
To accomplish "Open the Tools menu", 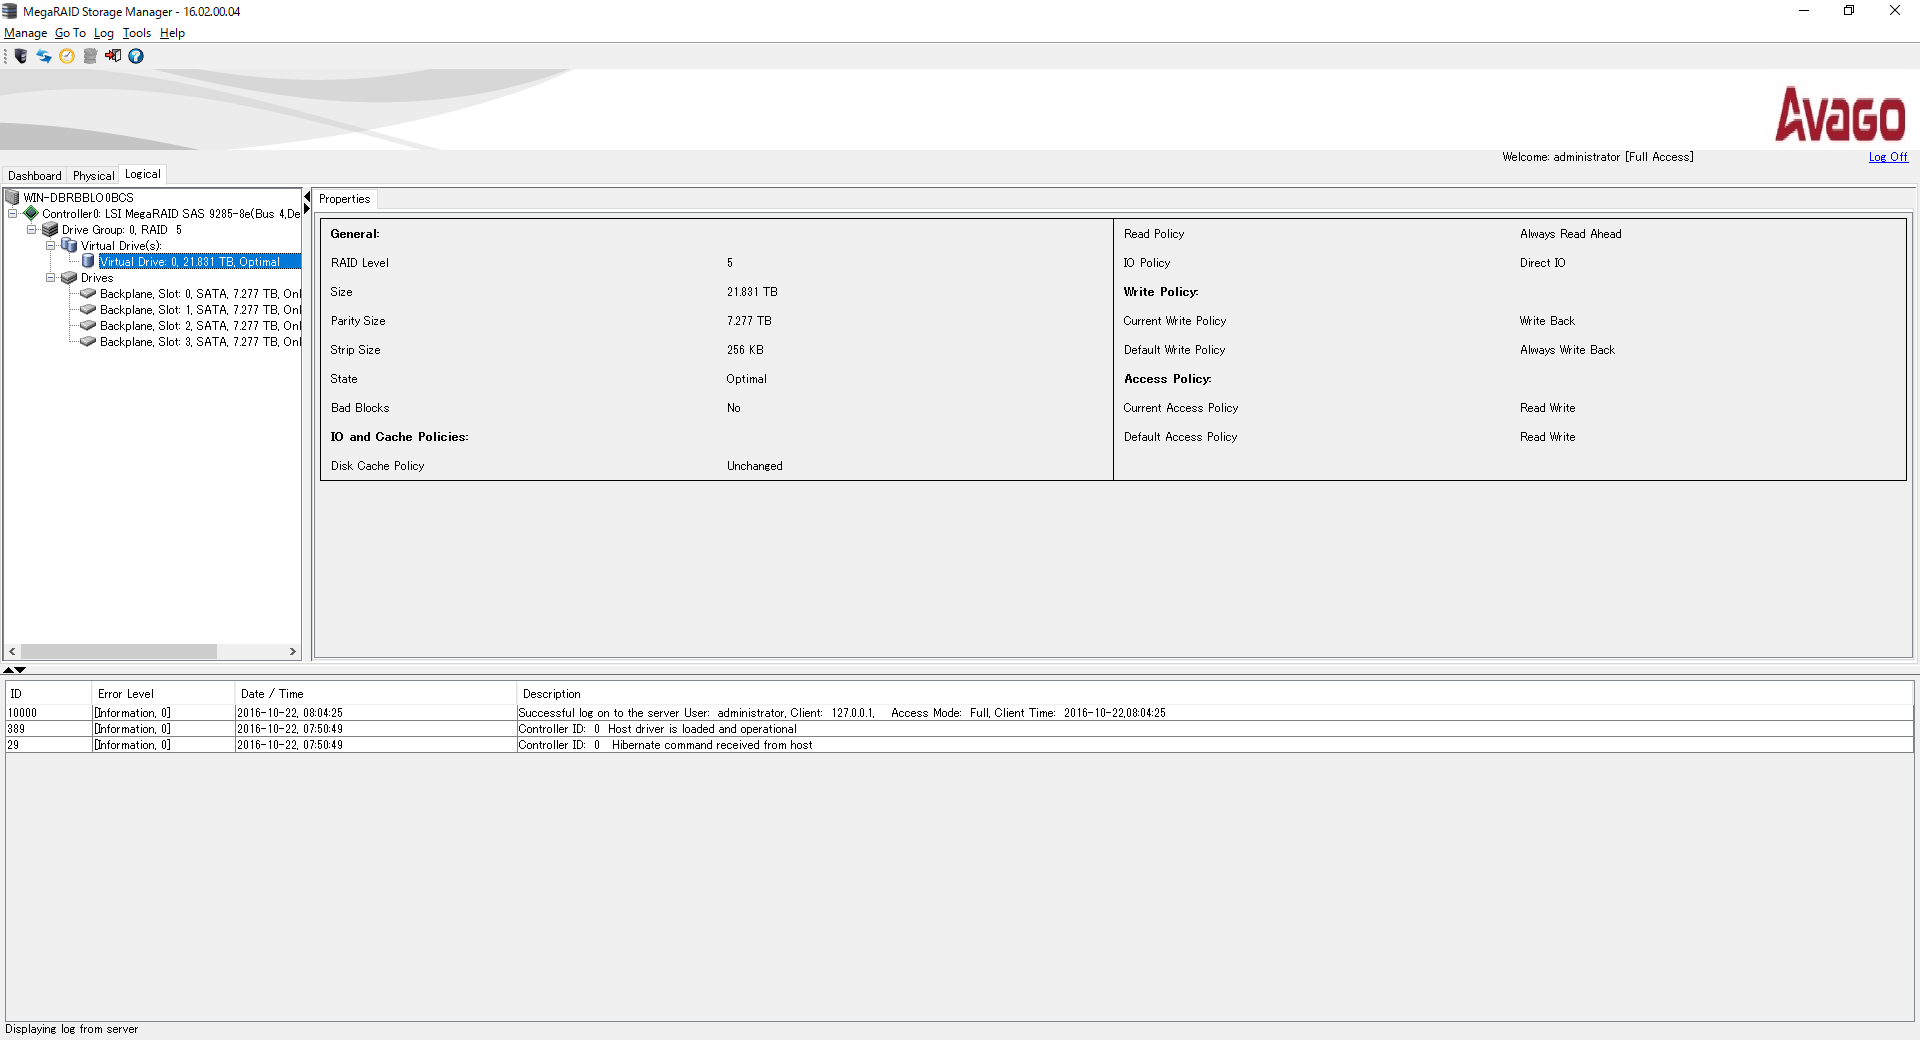I will pyautogui.click(x=137, y=33).
